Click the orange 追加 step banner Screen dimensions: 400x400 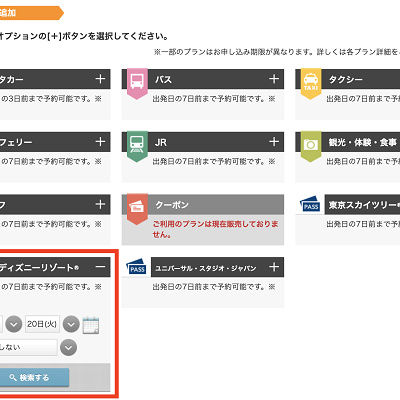32,13
